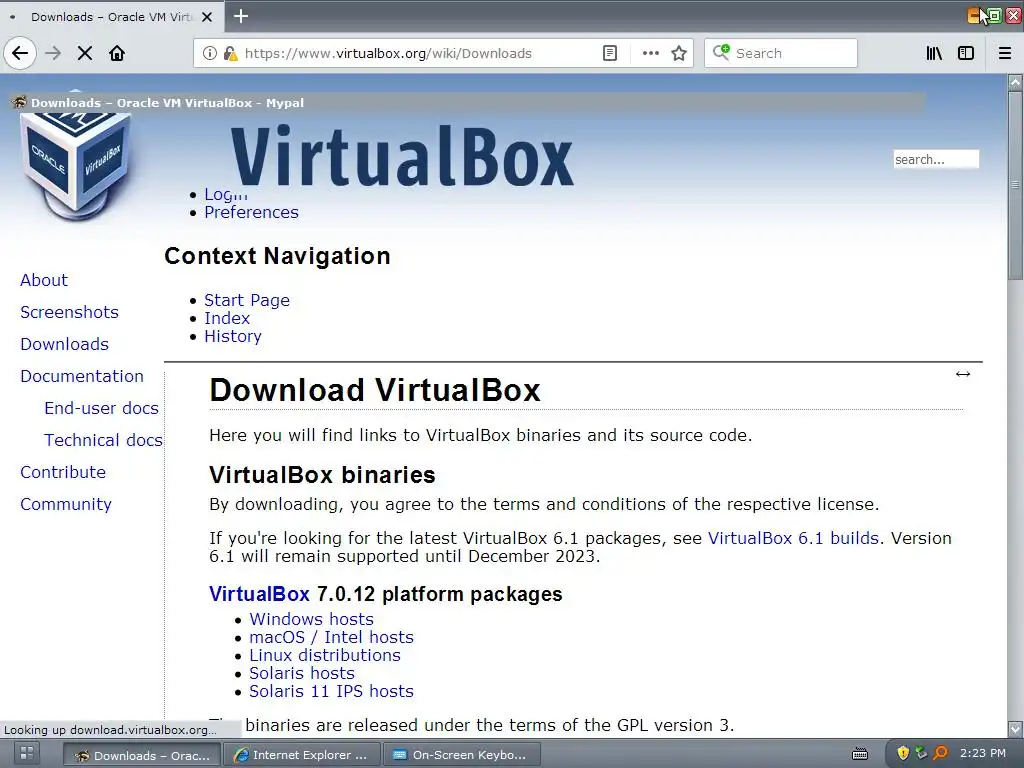Click the forward navigation arrow
Image resolution: width=1024 pixels, height=768 pixels.
click(x=53, y=53)
